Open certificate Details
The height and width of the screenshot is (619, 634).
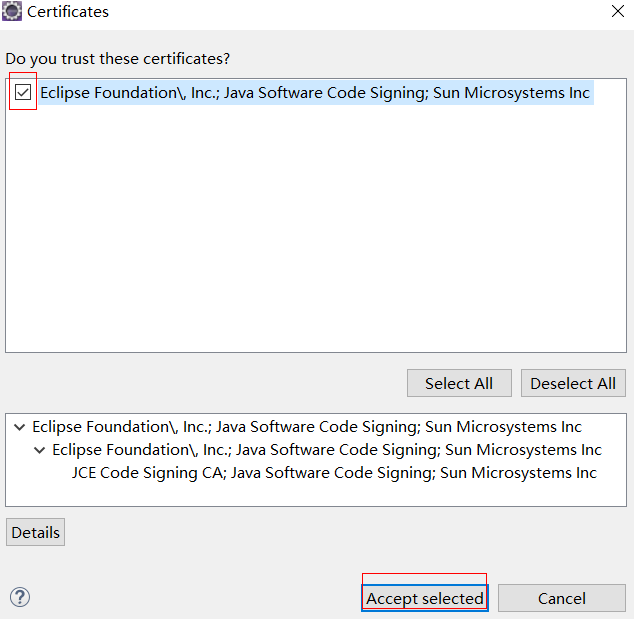[36, 532]
